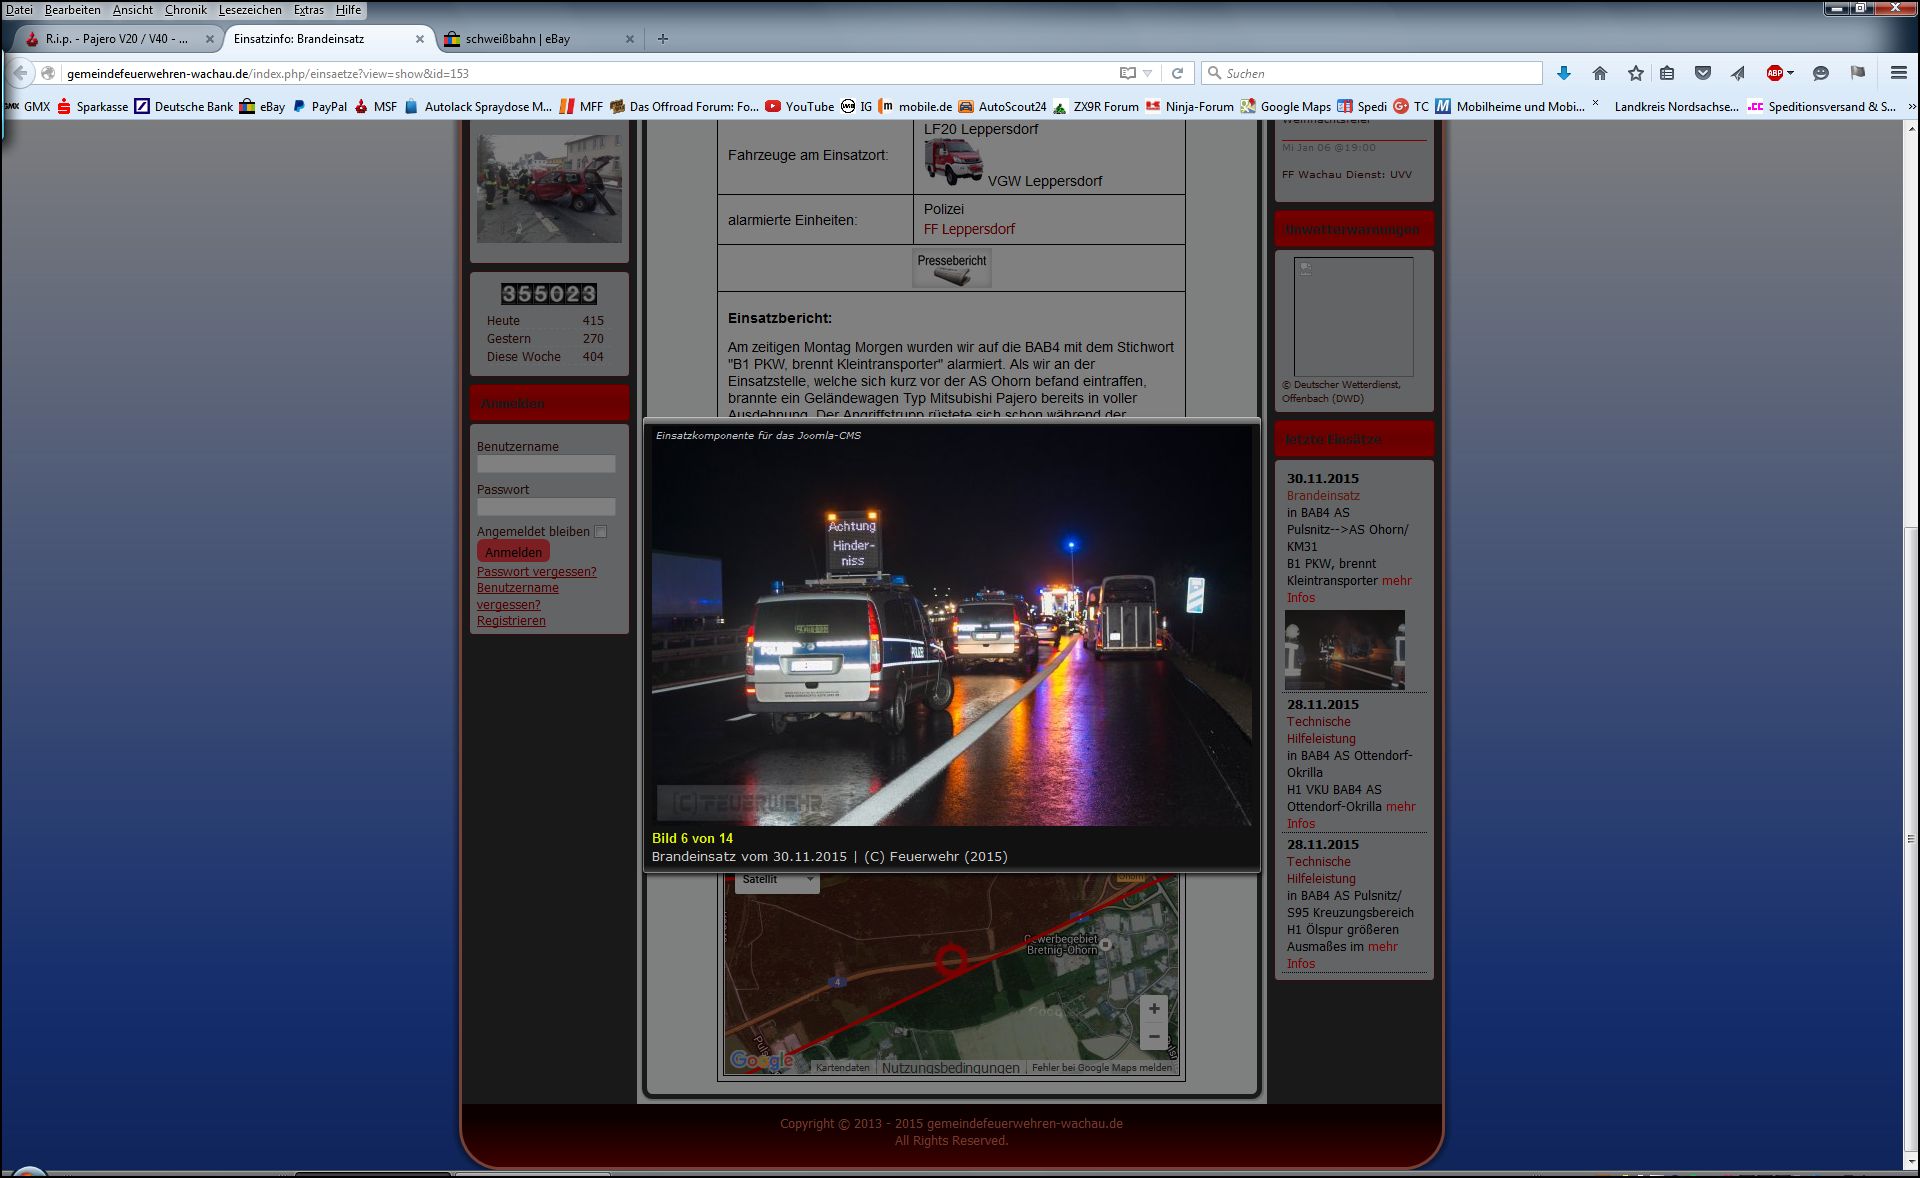Open the Adblock Plus dropdown arrow
Image resolution: width=1920 pixels, height=1178 pixels.
point(1790,73)
